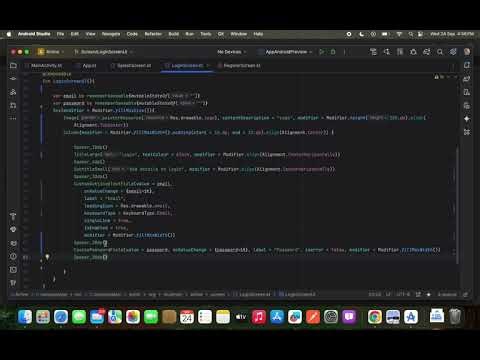Click the Sync Project with Gradle Files icon
This screenshot has height=360, width=480.
427,52
